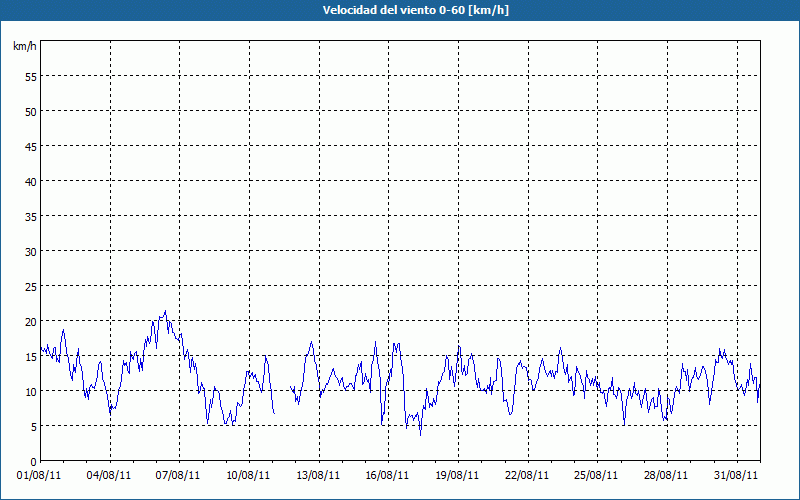Click the highest wind peak near 07/08/11
Image resolution: width=800 pixels, height=500 pixels.
165,311
